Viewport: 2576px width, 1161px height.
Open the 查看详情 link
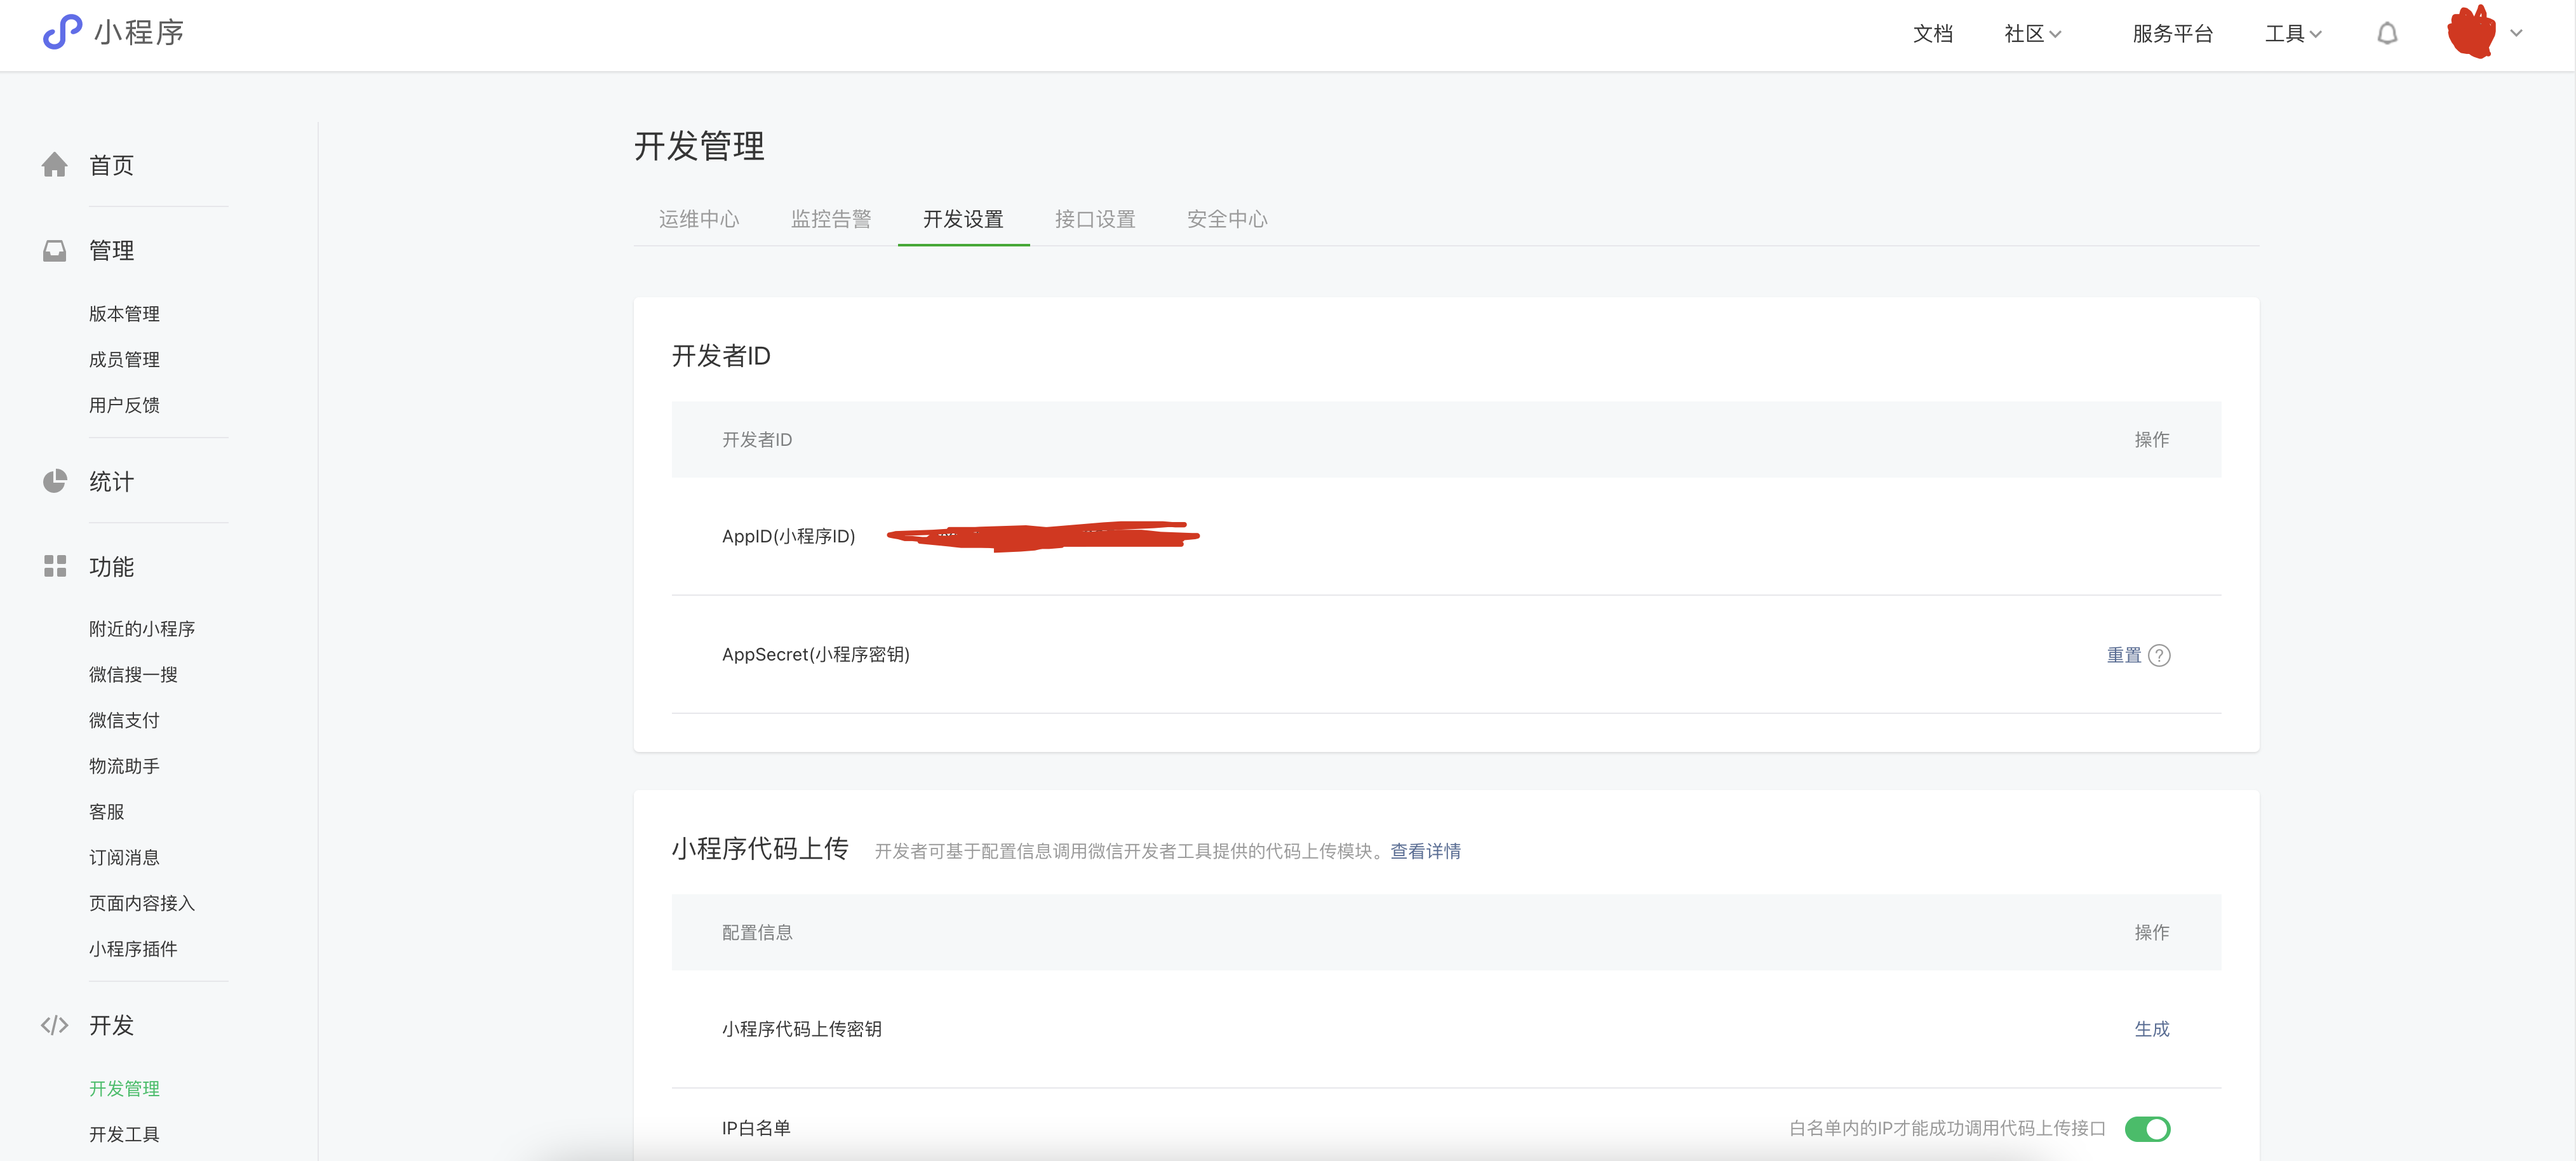[1425, 851]
